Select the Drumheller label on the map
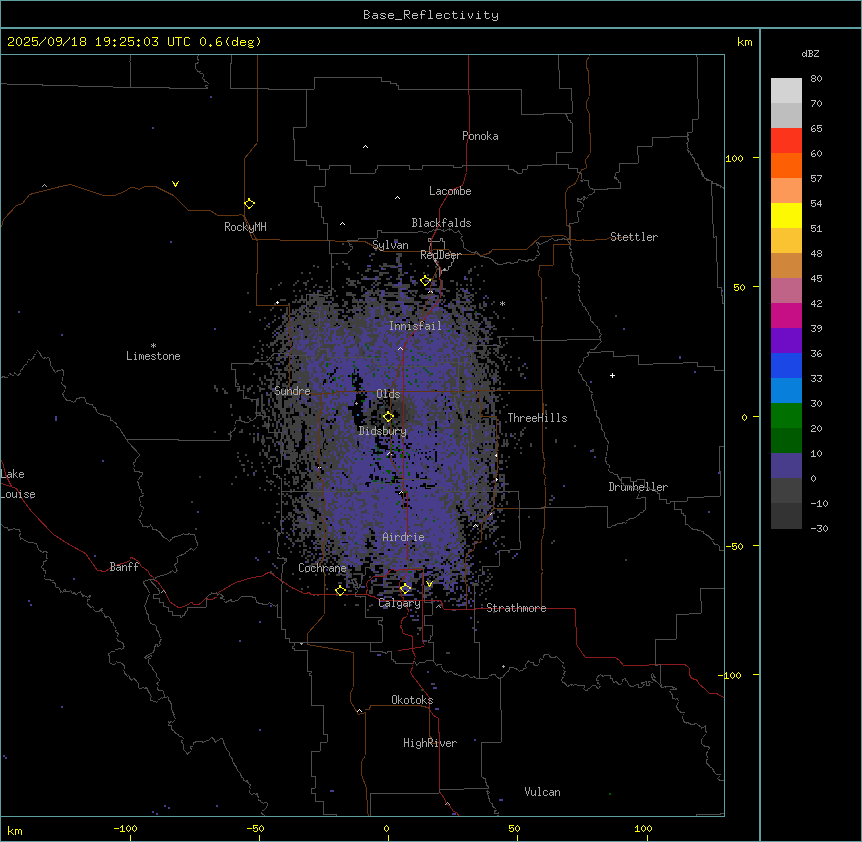Viewport: 862px width, 842px height. coord(637,487)
